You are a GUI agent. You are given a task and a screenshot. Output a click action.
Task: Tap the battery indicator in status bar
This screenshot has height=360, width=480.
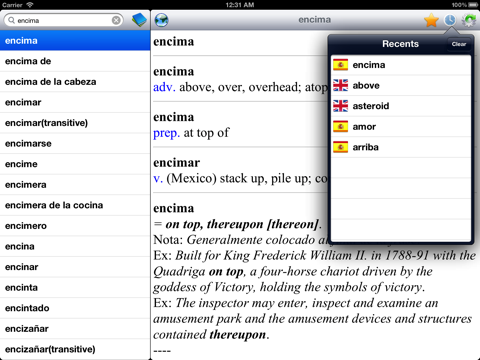pyautogui.click(x=473, y=5)
